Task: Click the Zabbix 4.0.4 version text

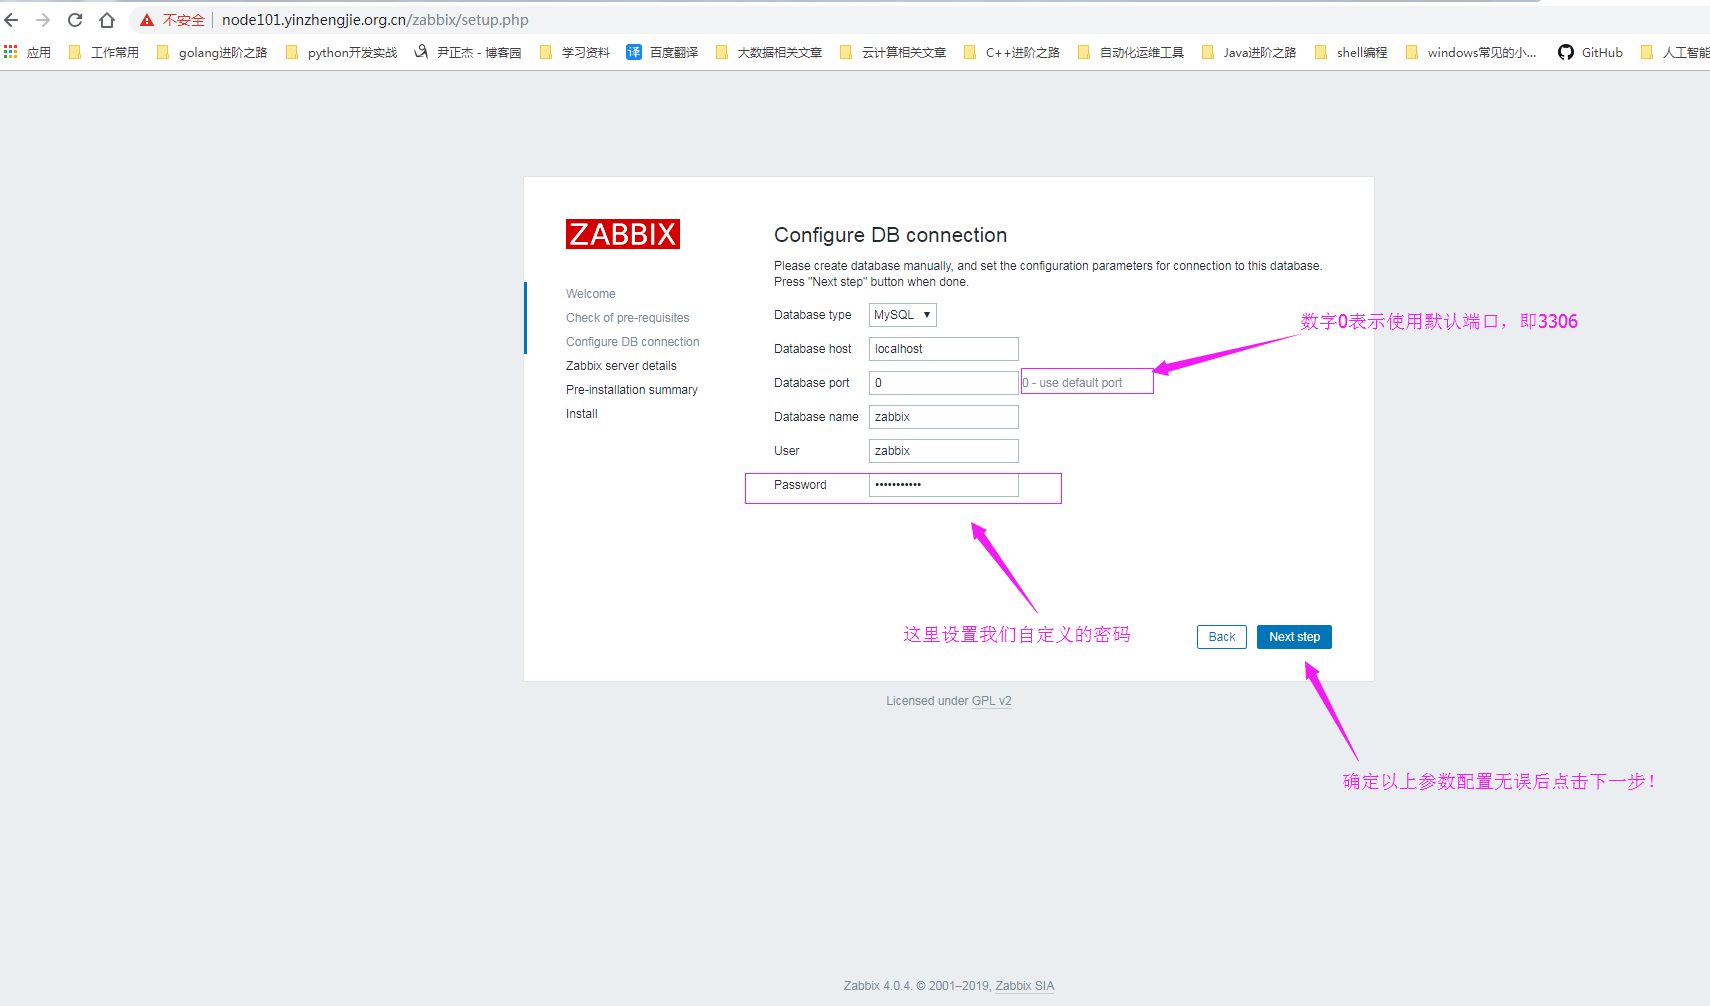Action: coord(877,986)
